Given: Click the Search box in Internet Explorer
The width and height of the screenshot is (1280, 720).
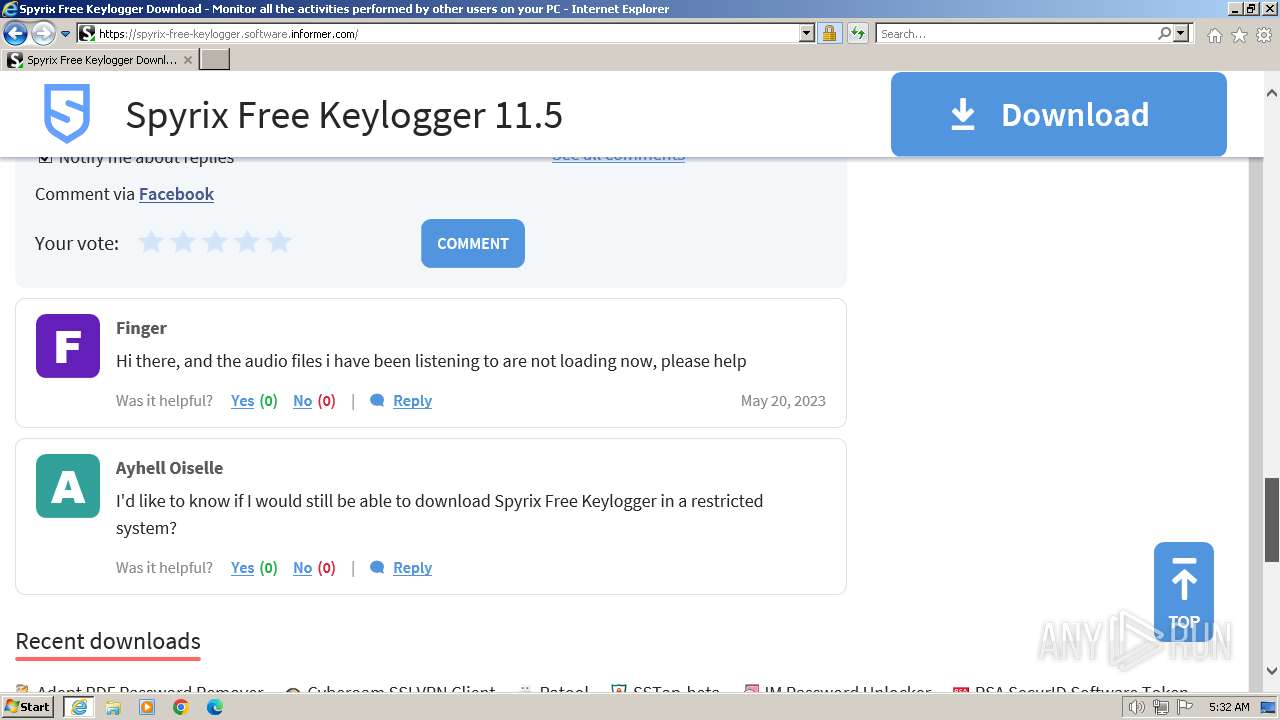Looking at the screenshot, I should tap(1015, 34).
